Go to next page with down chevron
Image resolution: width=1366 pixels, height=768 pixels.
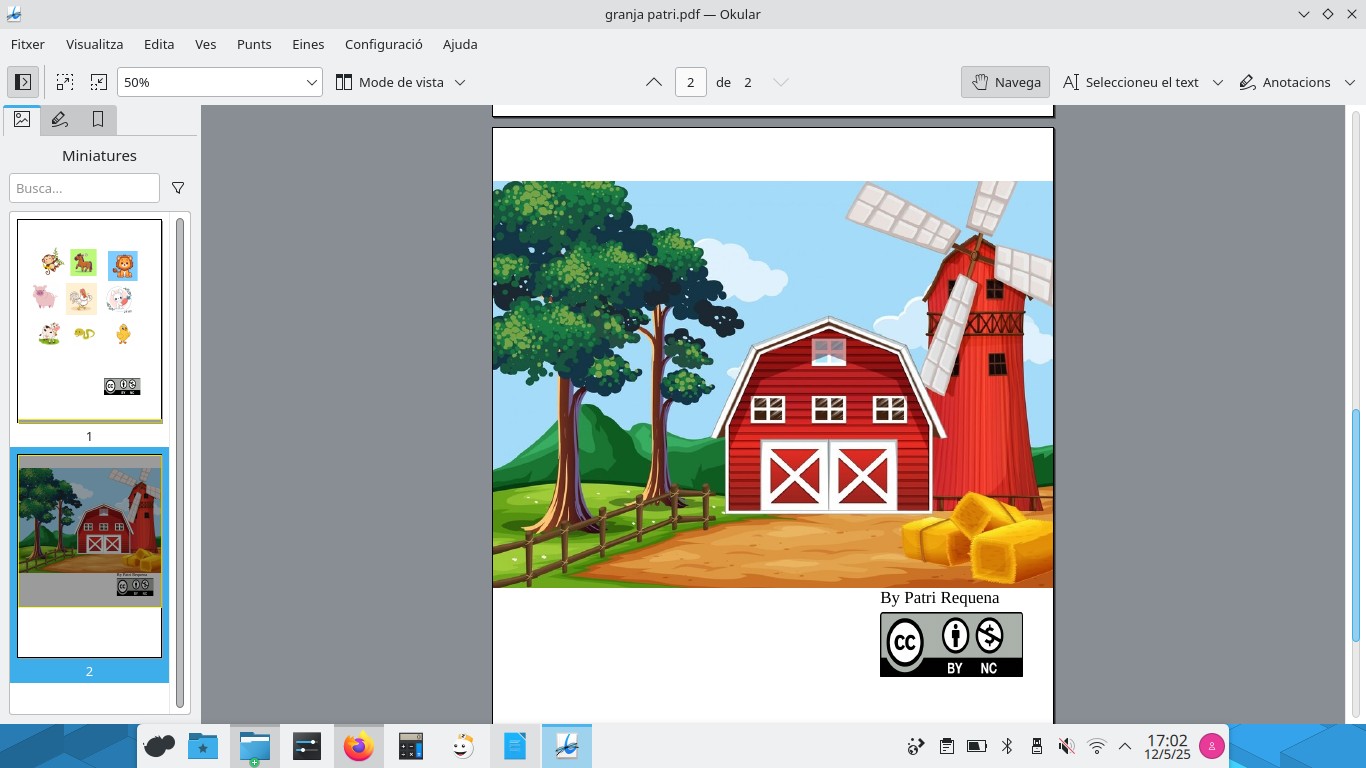coord(781,82)
